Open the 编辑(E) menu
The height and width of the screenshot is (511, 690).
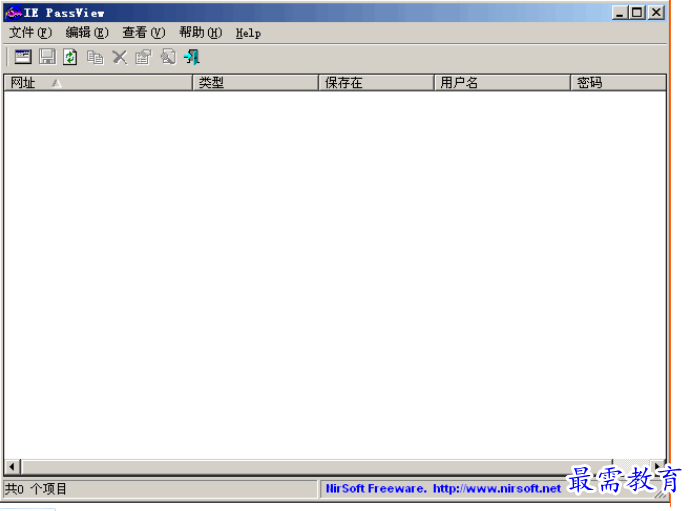(87, 33)
